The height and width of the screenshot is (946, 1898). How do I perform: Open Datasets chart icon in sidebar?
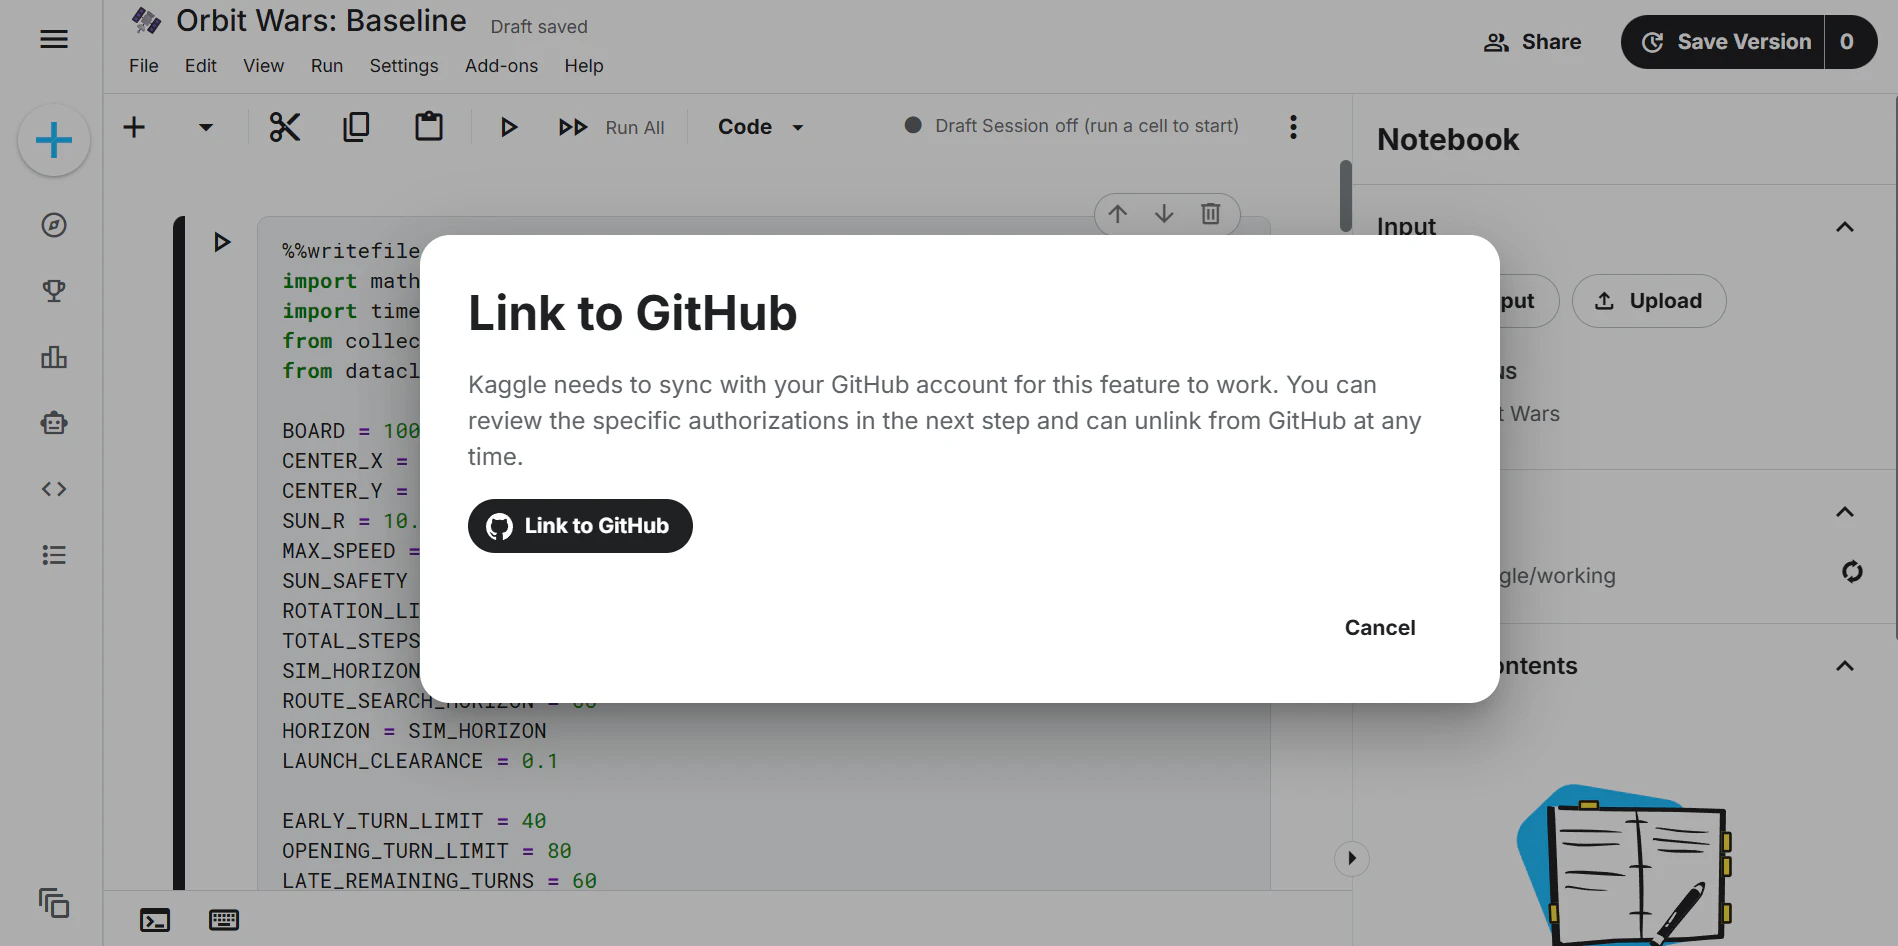[54, 357]
